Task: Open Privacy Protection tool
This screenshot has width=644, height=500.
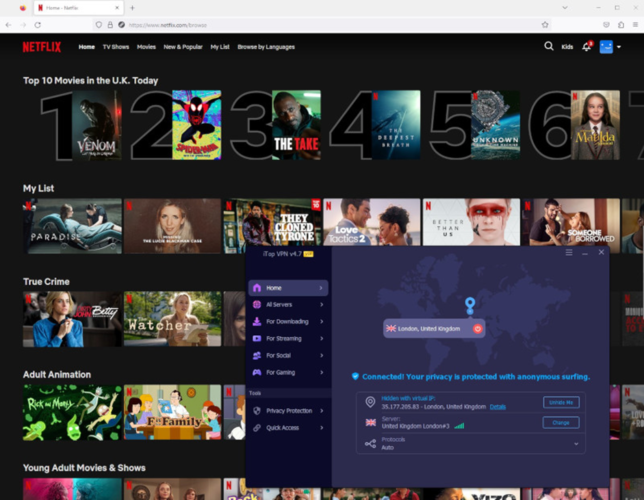Action: tap(288, 411)
